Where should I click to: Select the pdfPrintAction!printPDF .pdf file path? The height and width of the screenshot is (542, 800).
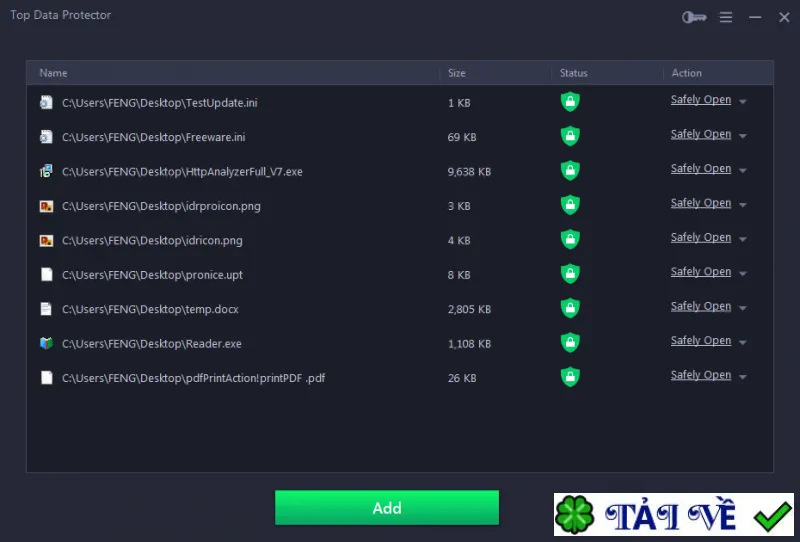click(x=193, y=378)
